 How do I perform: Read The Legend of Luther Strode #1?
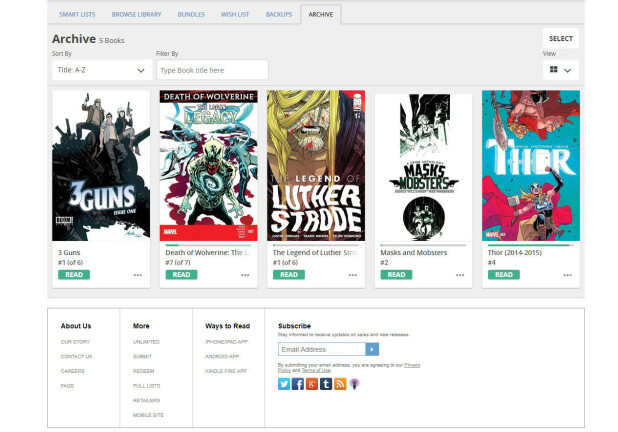pyautogui.click(x=289, y=275)
